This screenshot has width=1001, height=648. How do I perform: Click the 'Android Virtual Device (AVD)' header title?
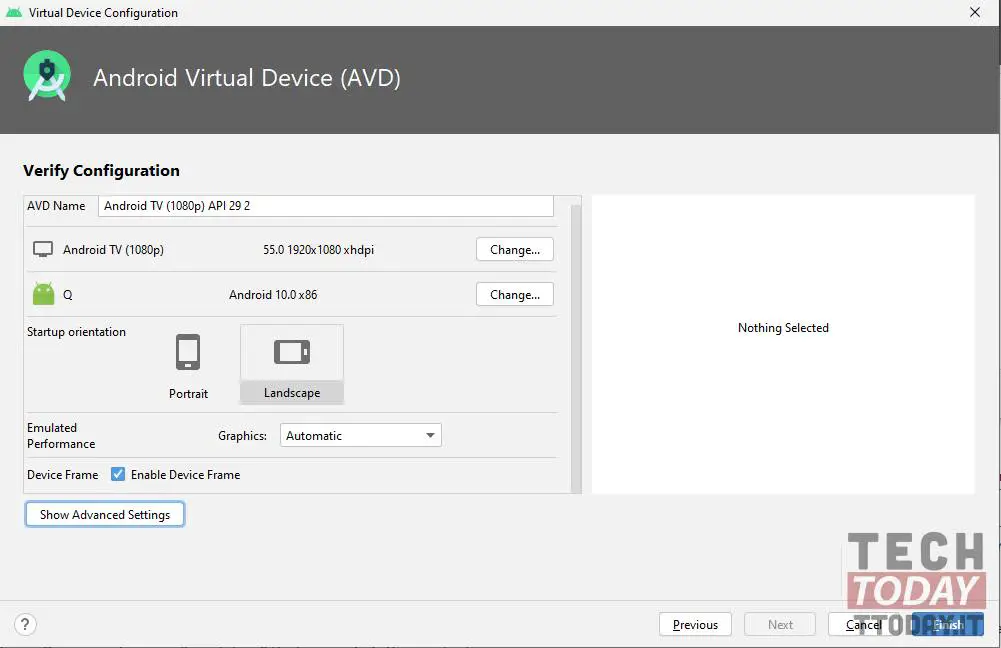click(x=247, y=78)
